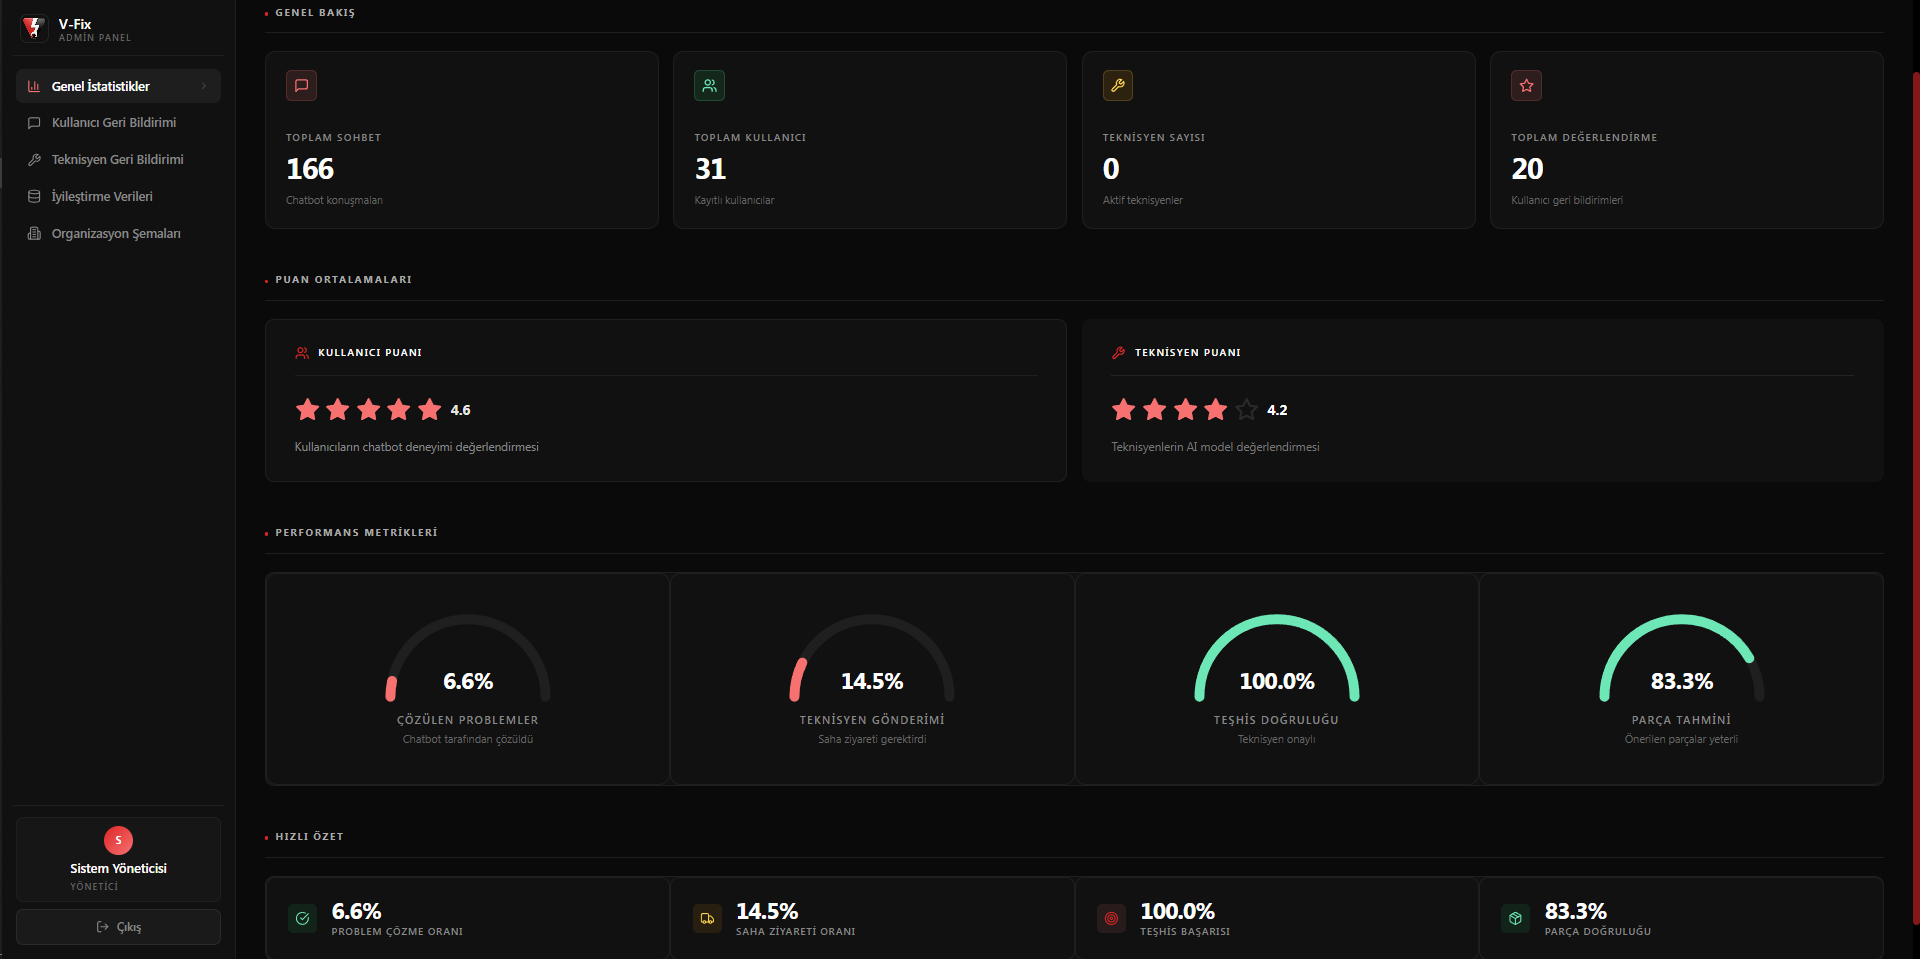Click the Toplam Kullanıcı users icon

pyautogui.click(x=709, y=85)
